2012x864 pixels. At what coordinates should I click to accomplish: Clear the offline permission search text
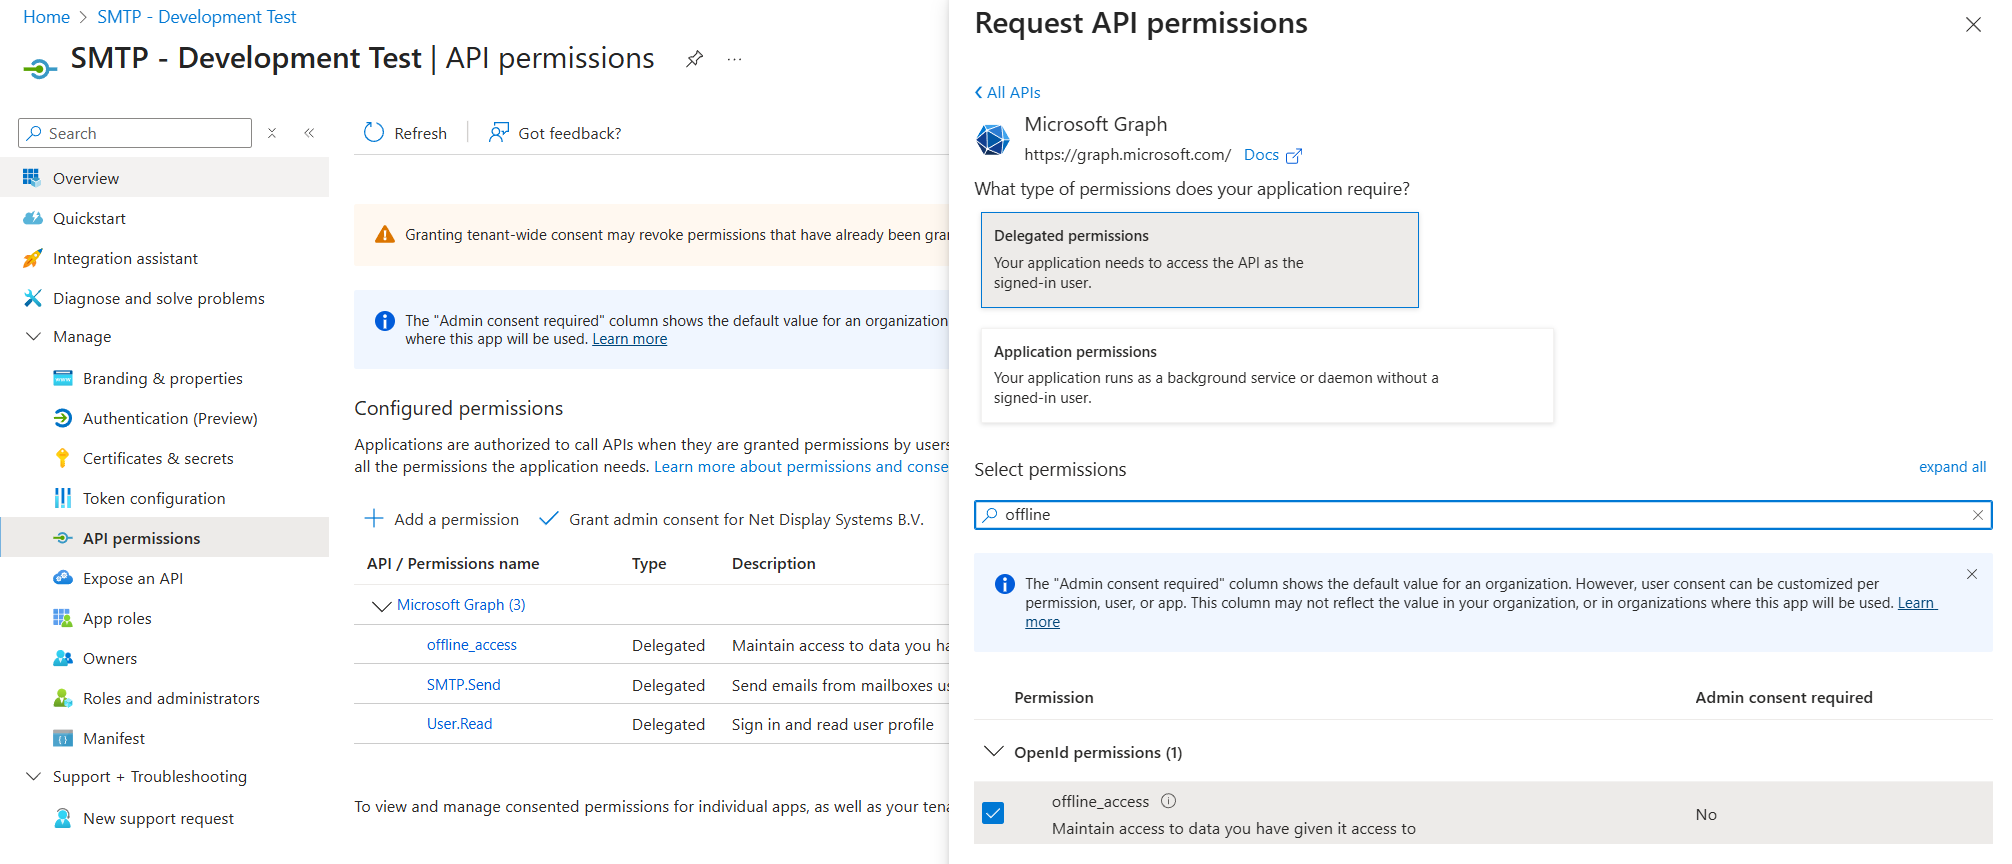pyautogui.click(x=1977, y=515)
